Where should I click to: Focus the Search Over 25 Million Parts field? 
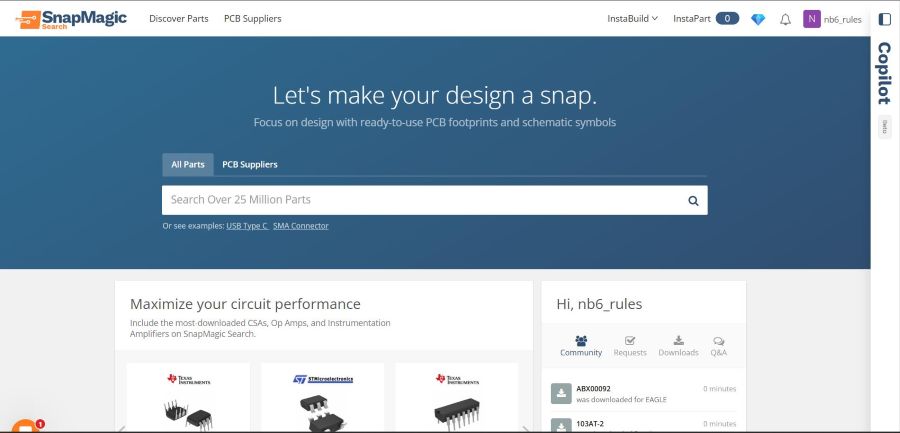click(420, 200)
